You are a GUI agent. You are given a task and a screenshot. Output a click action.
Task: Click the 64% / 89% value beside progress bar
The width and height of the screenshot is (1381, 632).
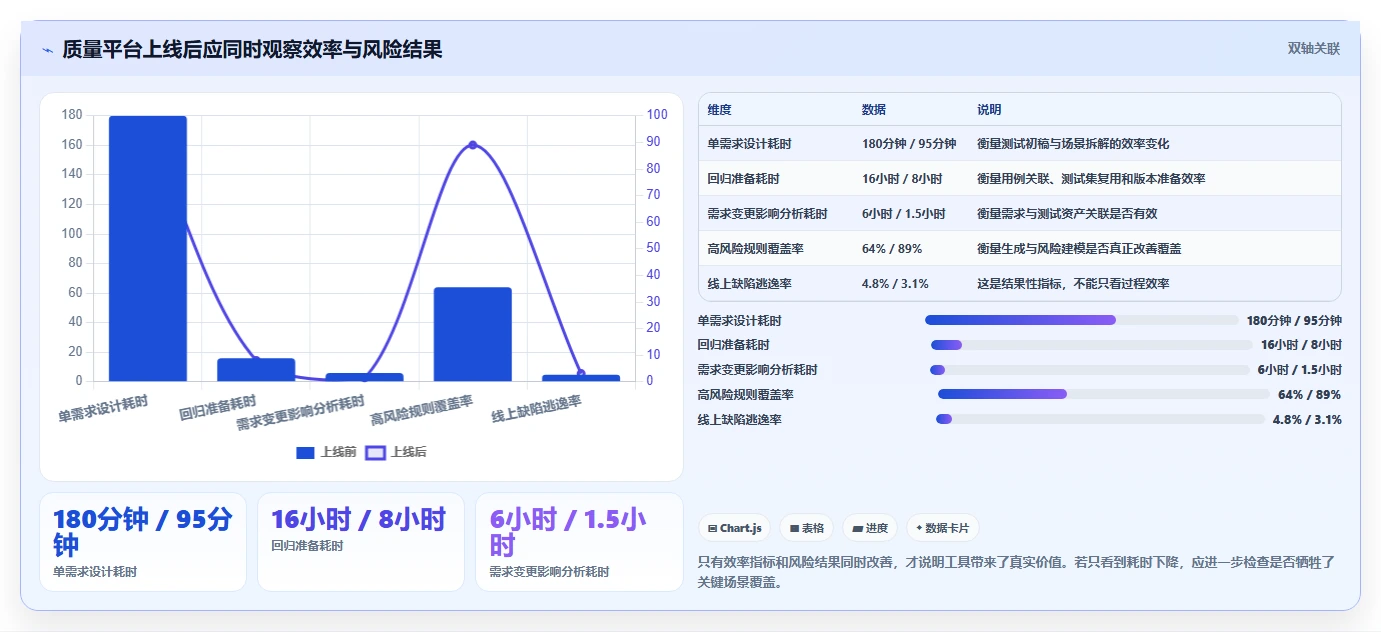pos(1309,395)
